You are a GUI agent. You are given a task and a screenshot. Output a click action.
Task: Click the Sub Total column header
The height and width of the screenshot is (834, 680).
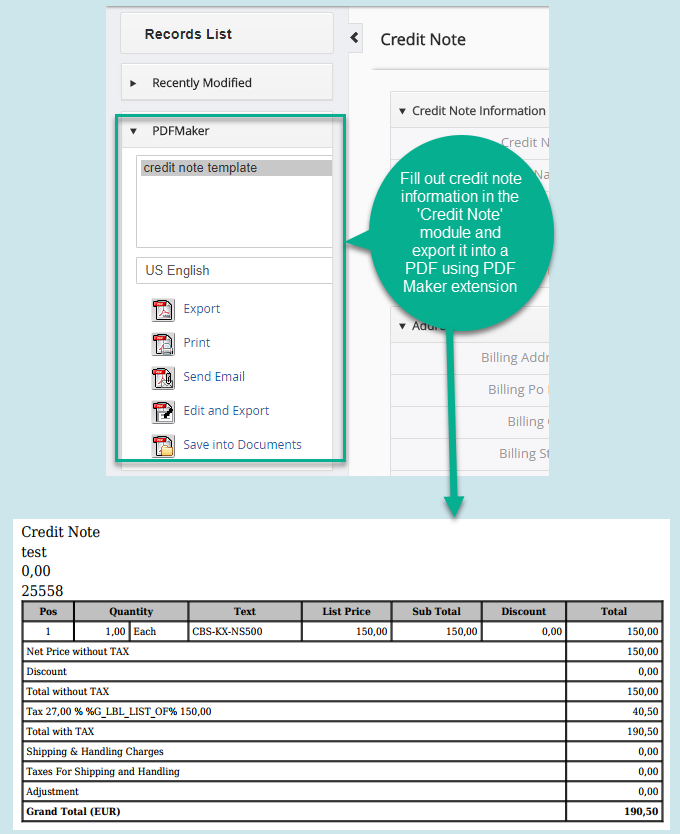436,612
